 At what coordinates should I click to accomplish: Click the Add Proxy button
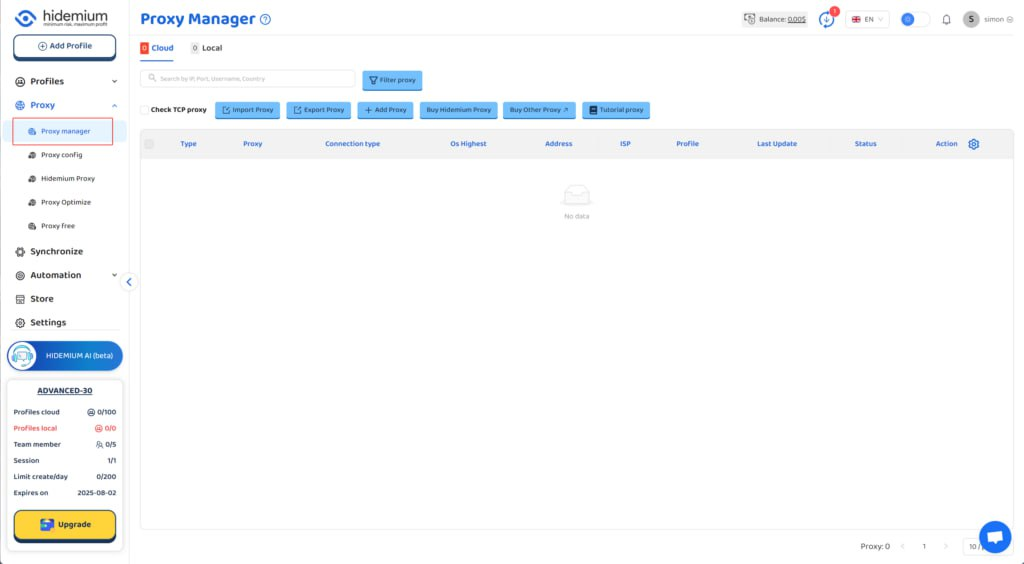pyautogui.click(x=385, y=110)
